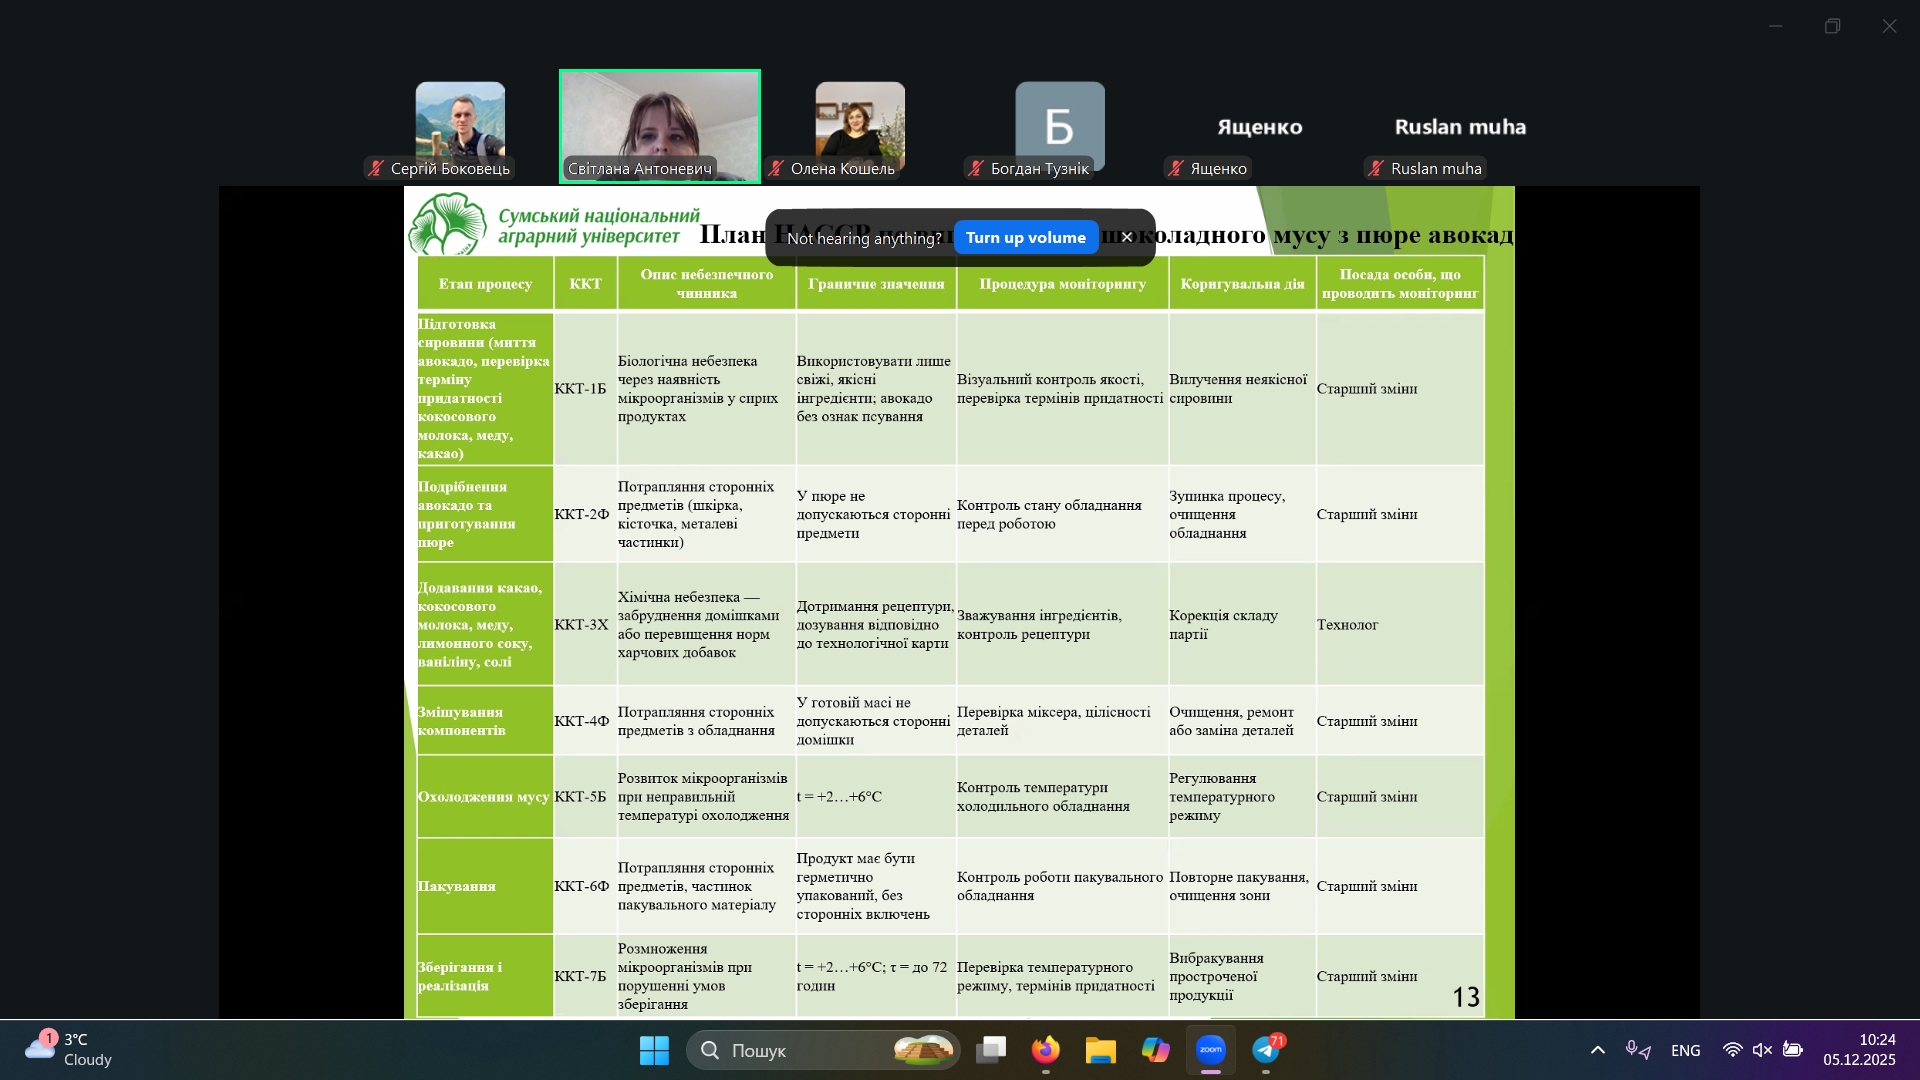The image size is (1920, 1080).
Task: Switch ENG input language indicator
Action: 1685,1050
